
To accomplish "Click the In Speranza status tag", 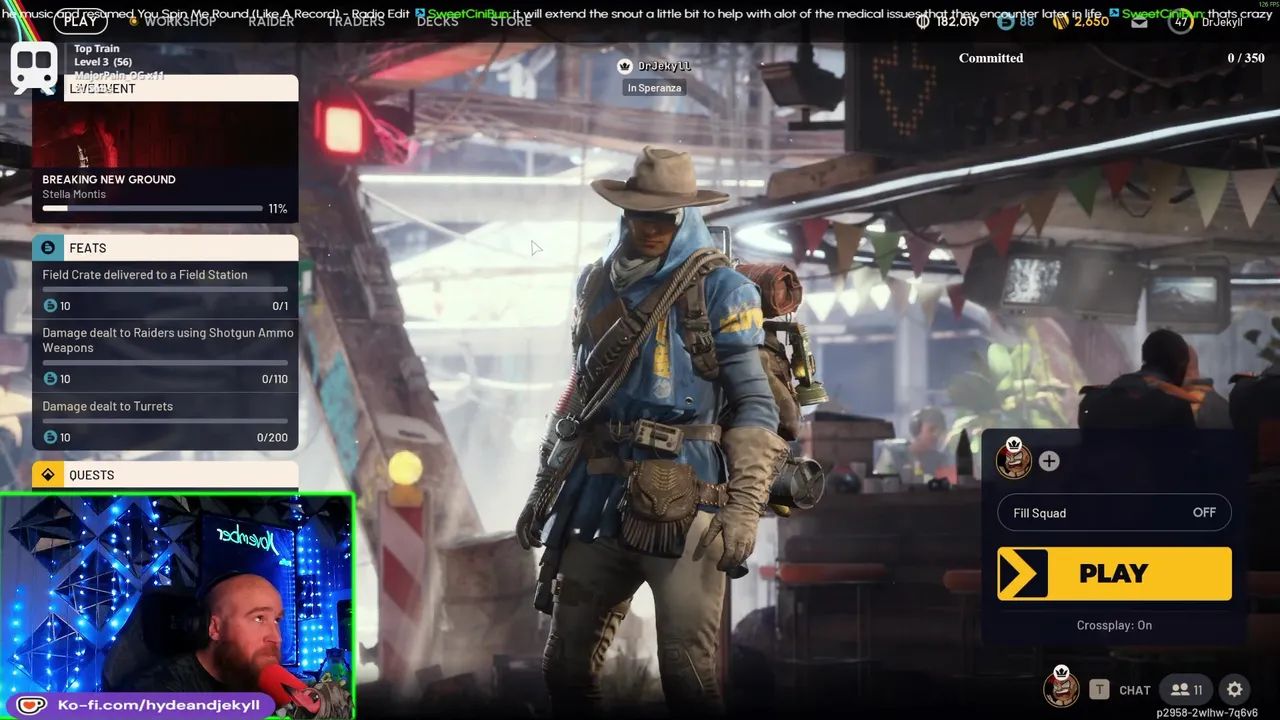I will 654,88.
